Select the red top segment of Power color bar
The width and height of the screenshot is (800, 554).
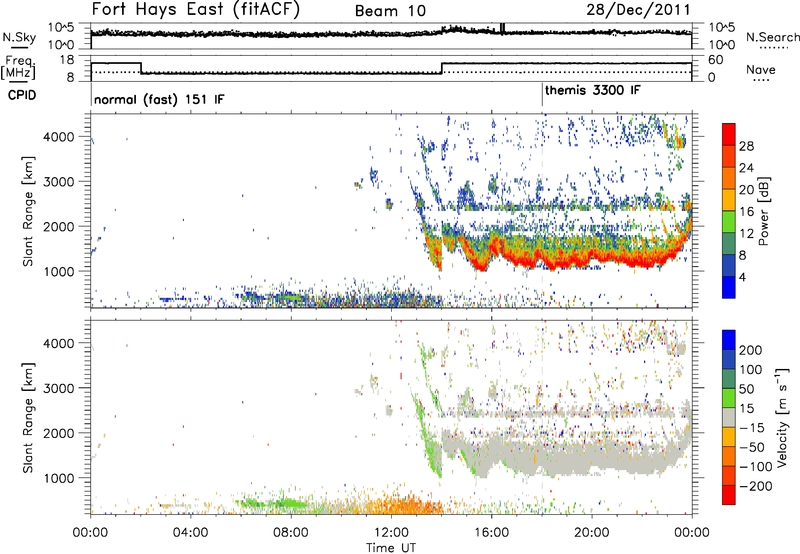(x=729, y=135)
